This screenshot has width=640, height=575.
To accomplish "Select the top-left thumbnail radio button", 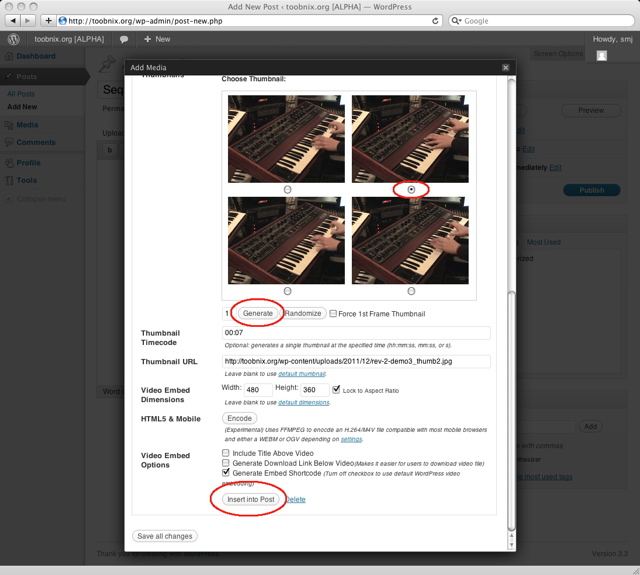I will (x=287, y=189).
